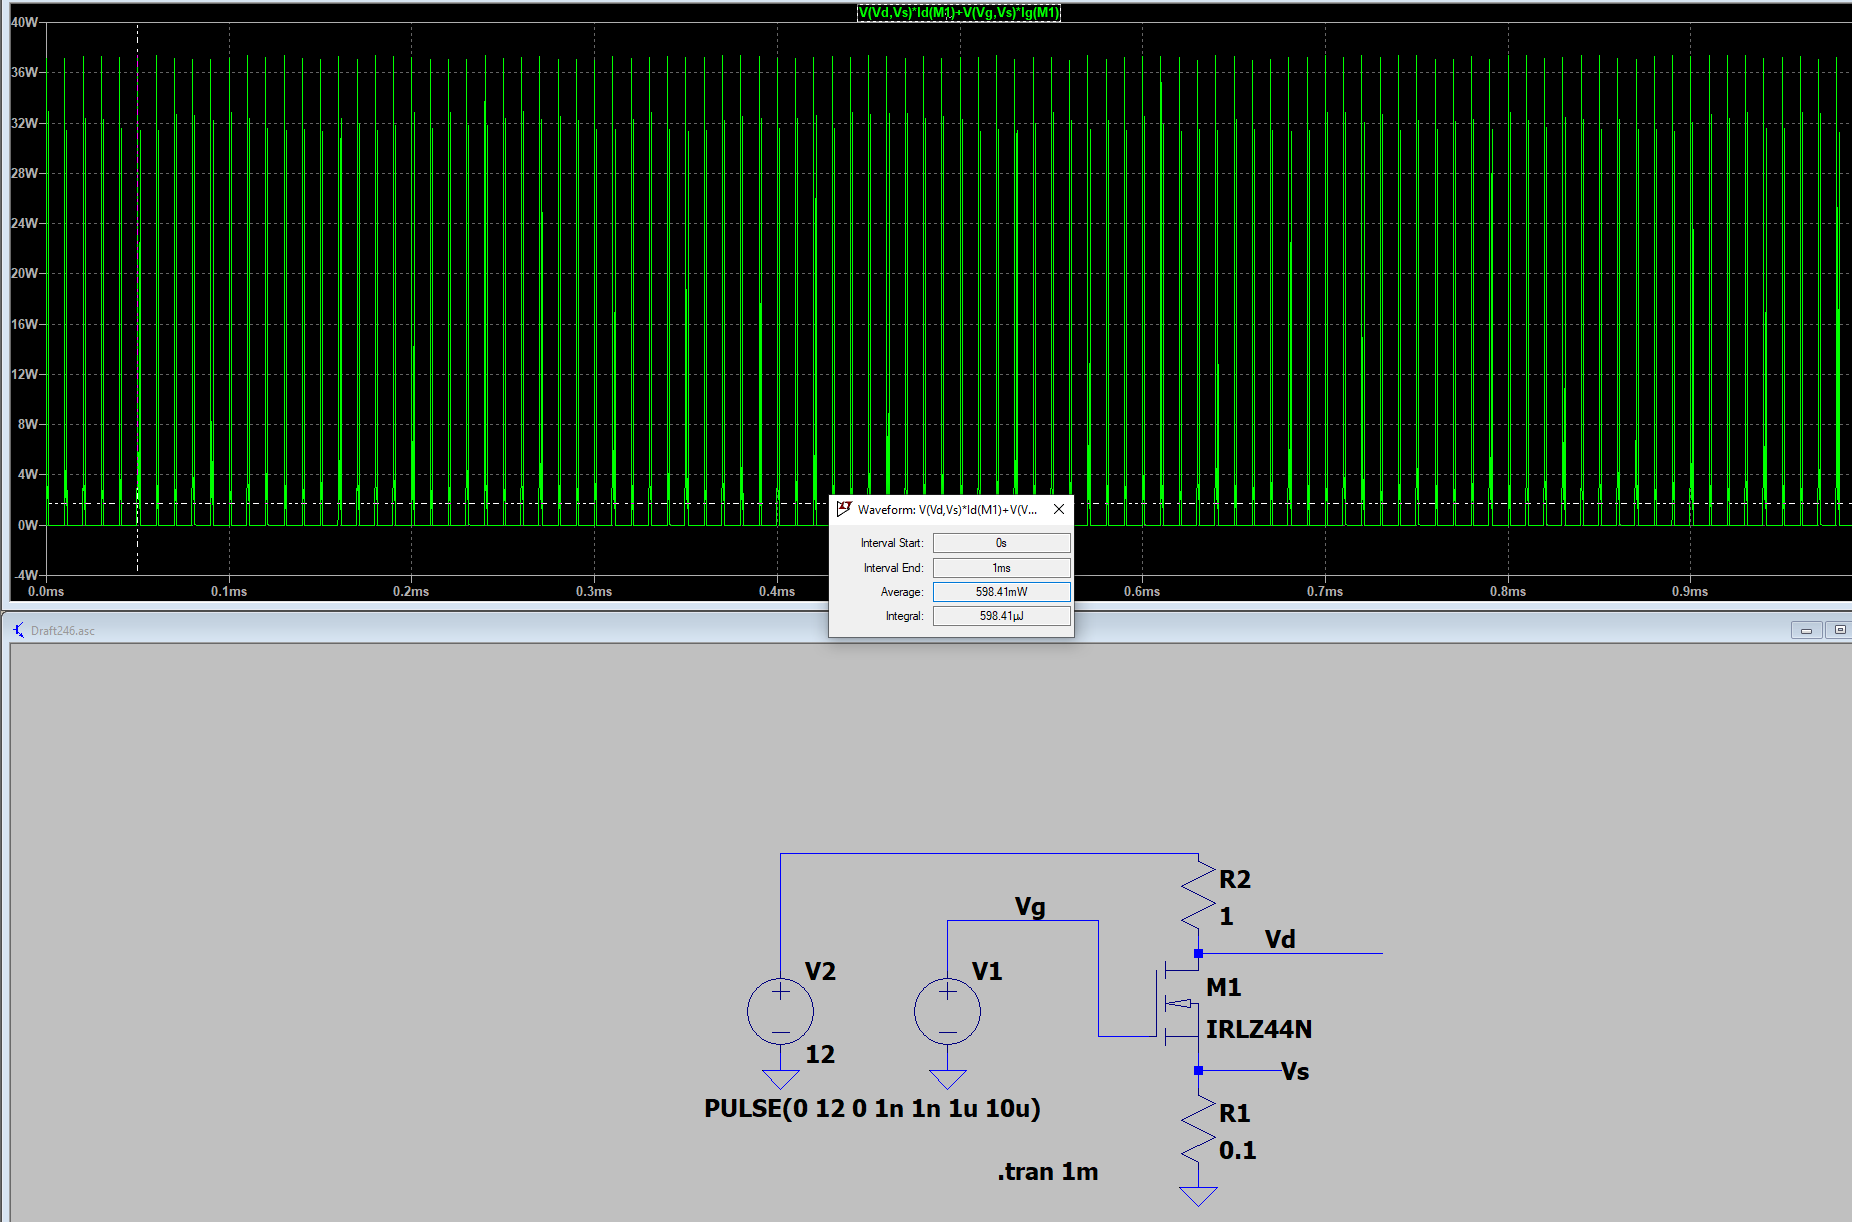
Task: Click the .tran 1m directive
Action: pos(1047,1172)
